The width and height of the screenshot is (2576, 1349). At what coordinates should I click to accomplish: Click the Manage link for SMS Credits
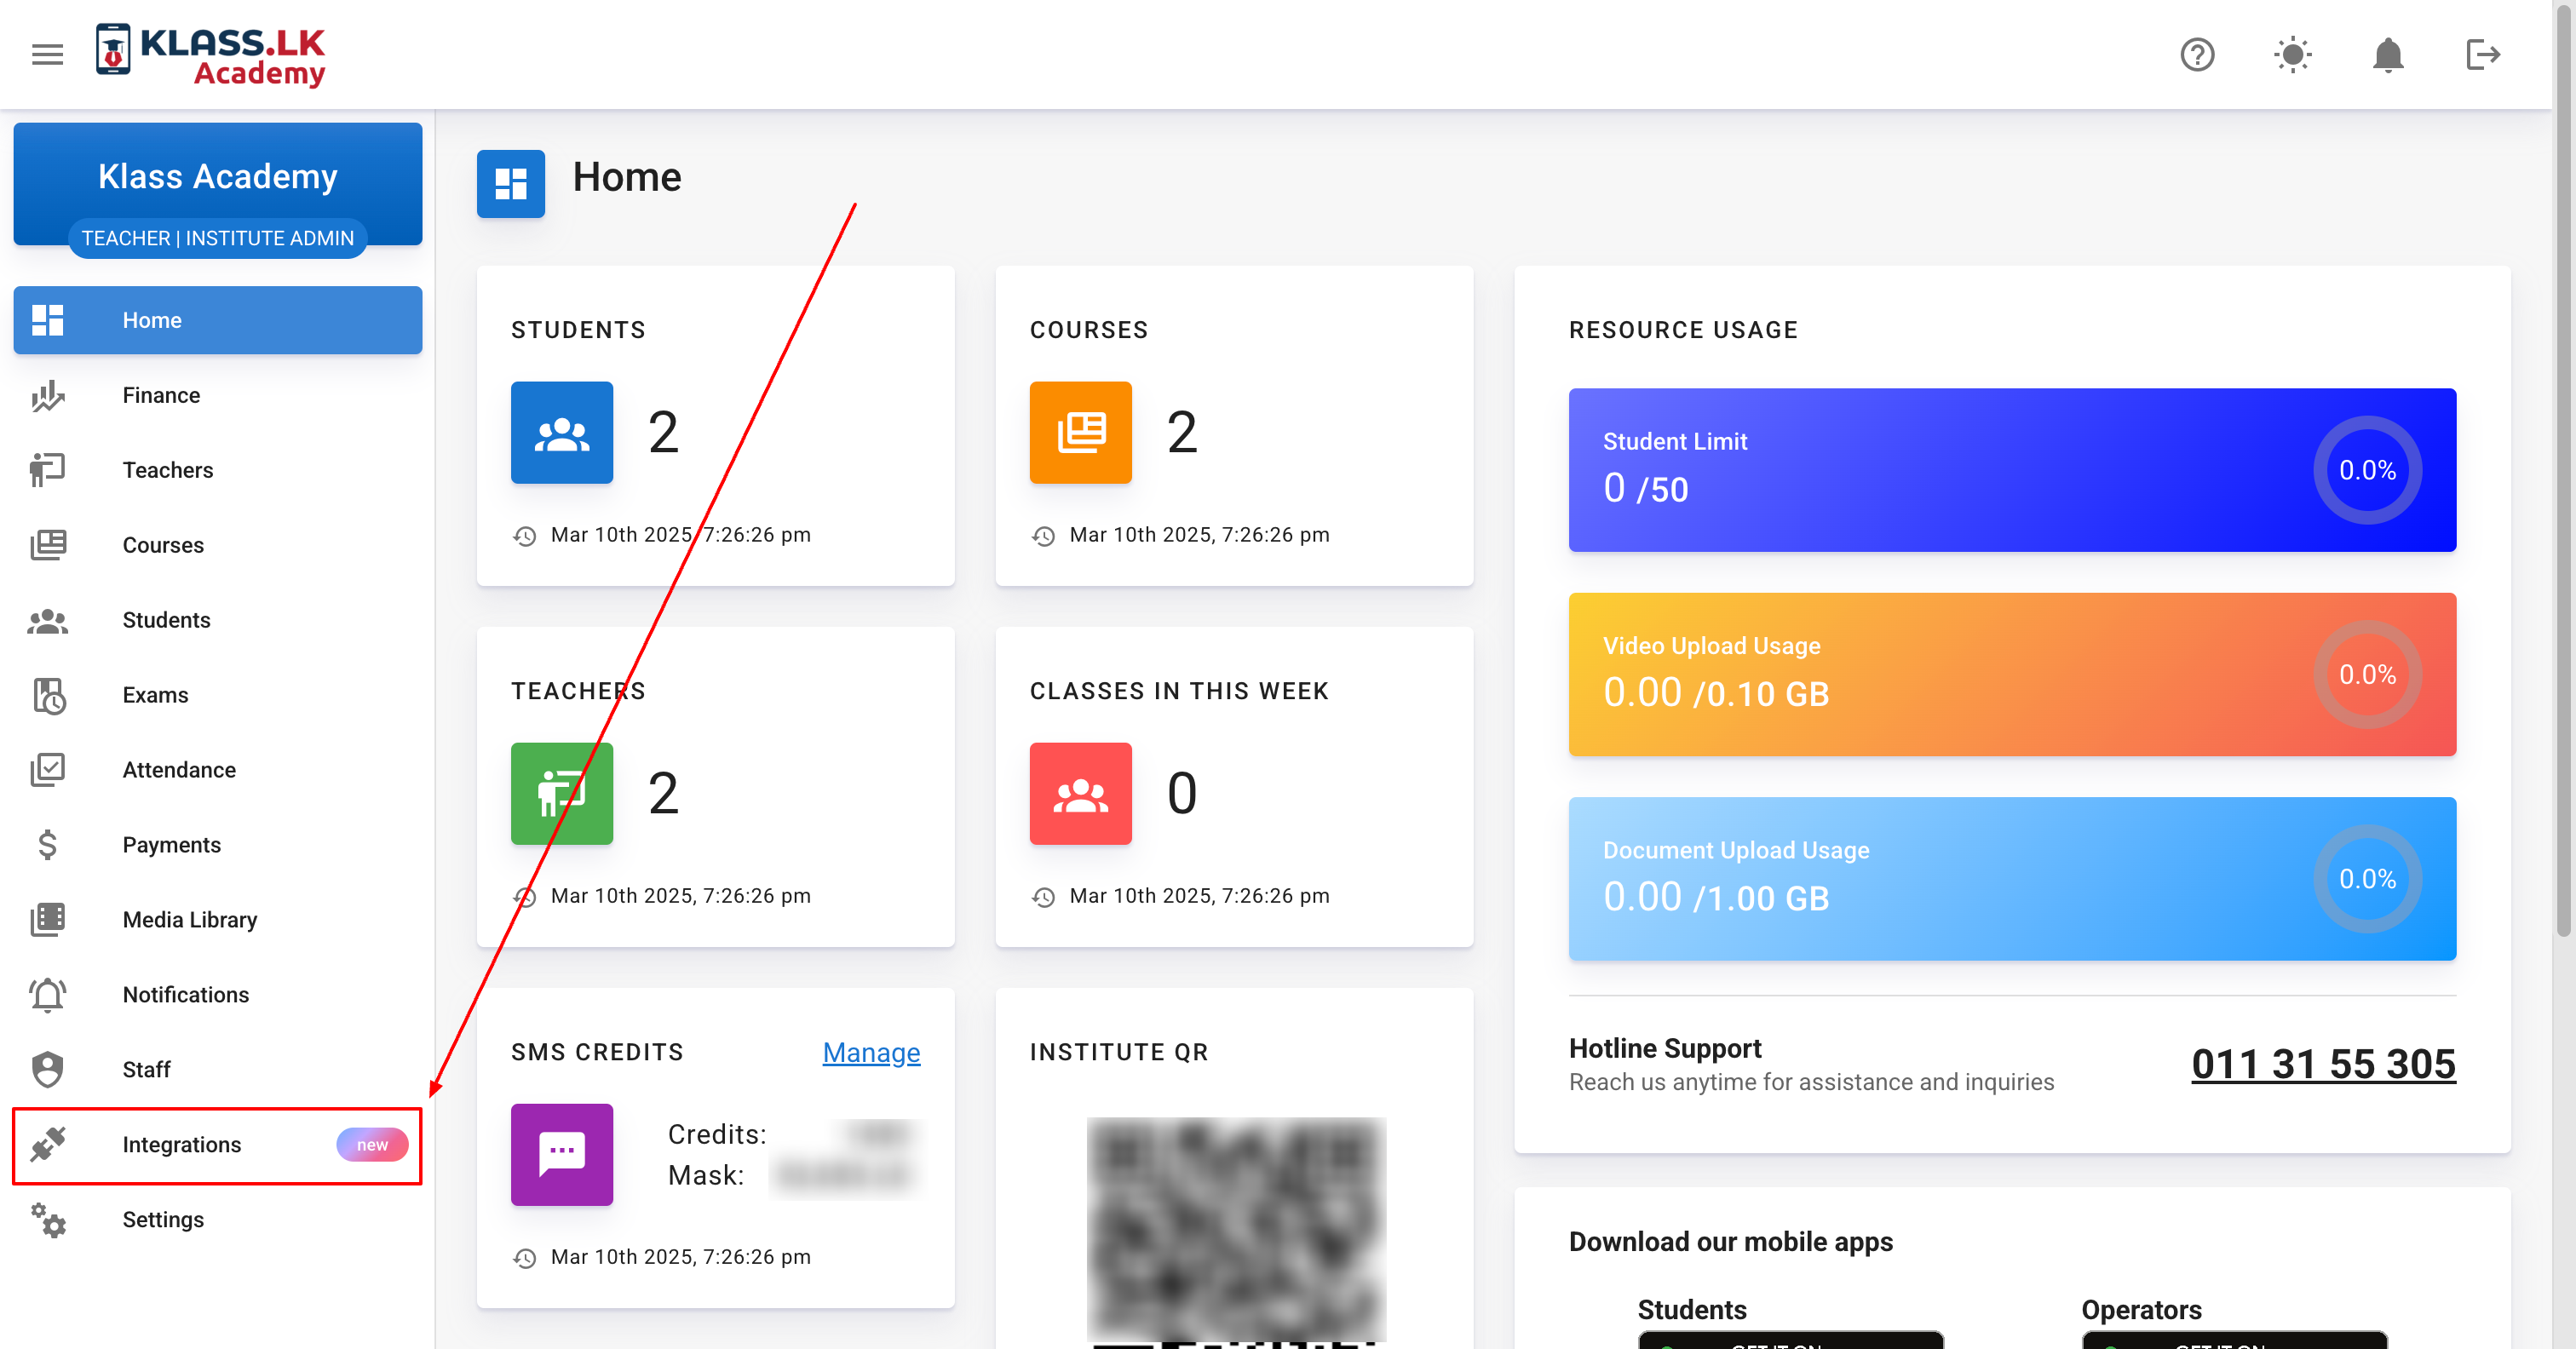(871, 1052)
